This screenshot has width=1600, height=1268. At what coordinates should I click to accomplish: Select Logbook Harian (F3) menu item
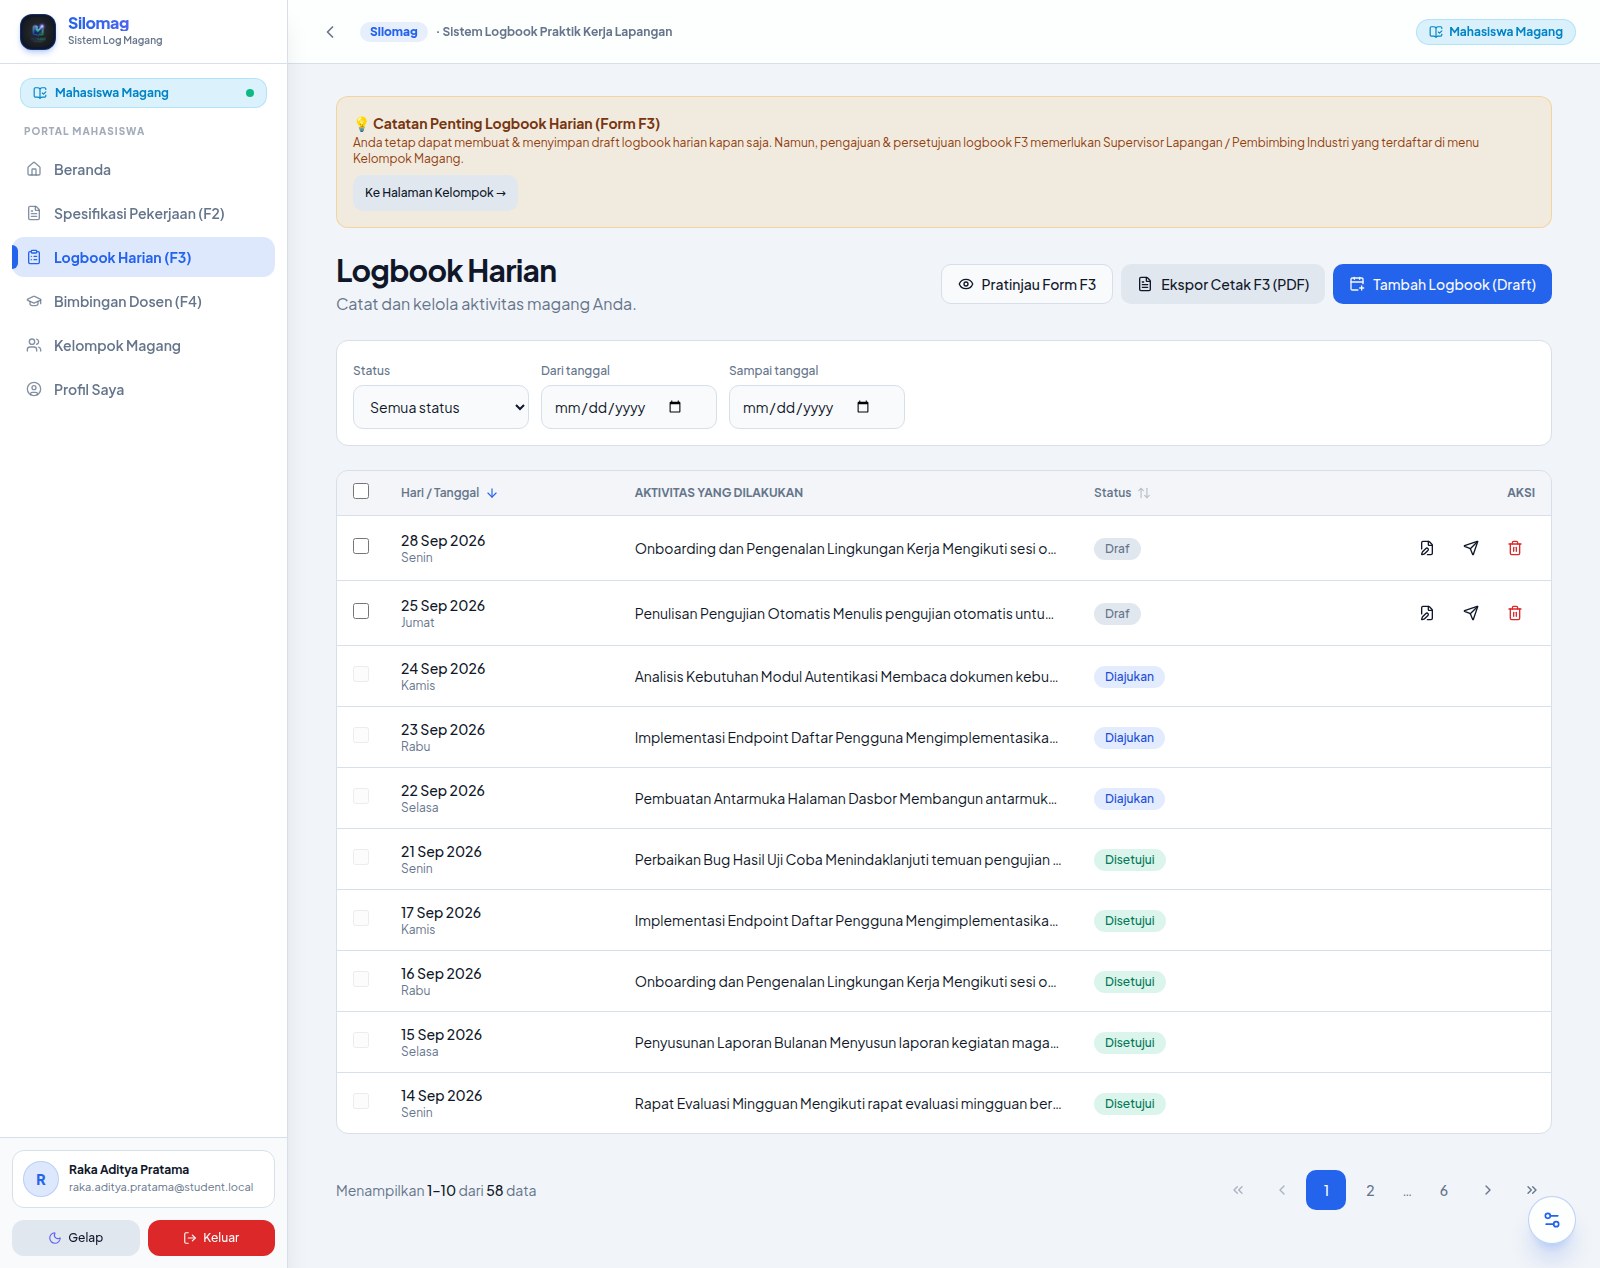pyautogui.click(x=143, y=257)
